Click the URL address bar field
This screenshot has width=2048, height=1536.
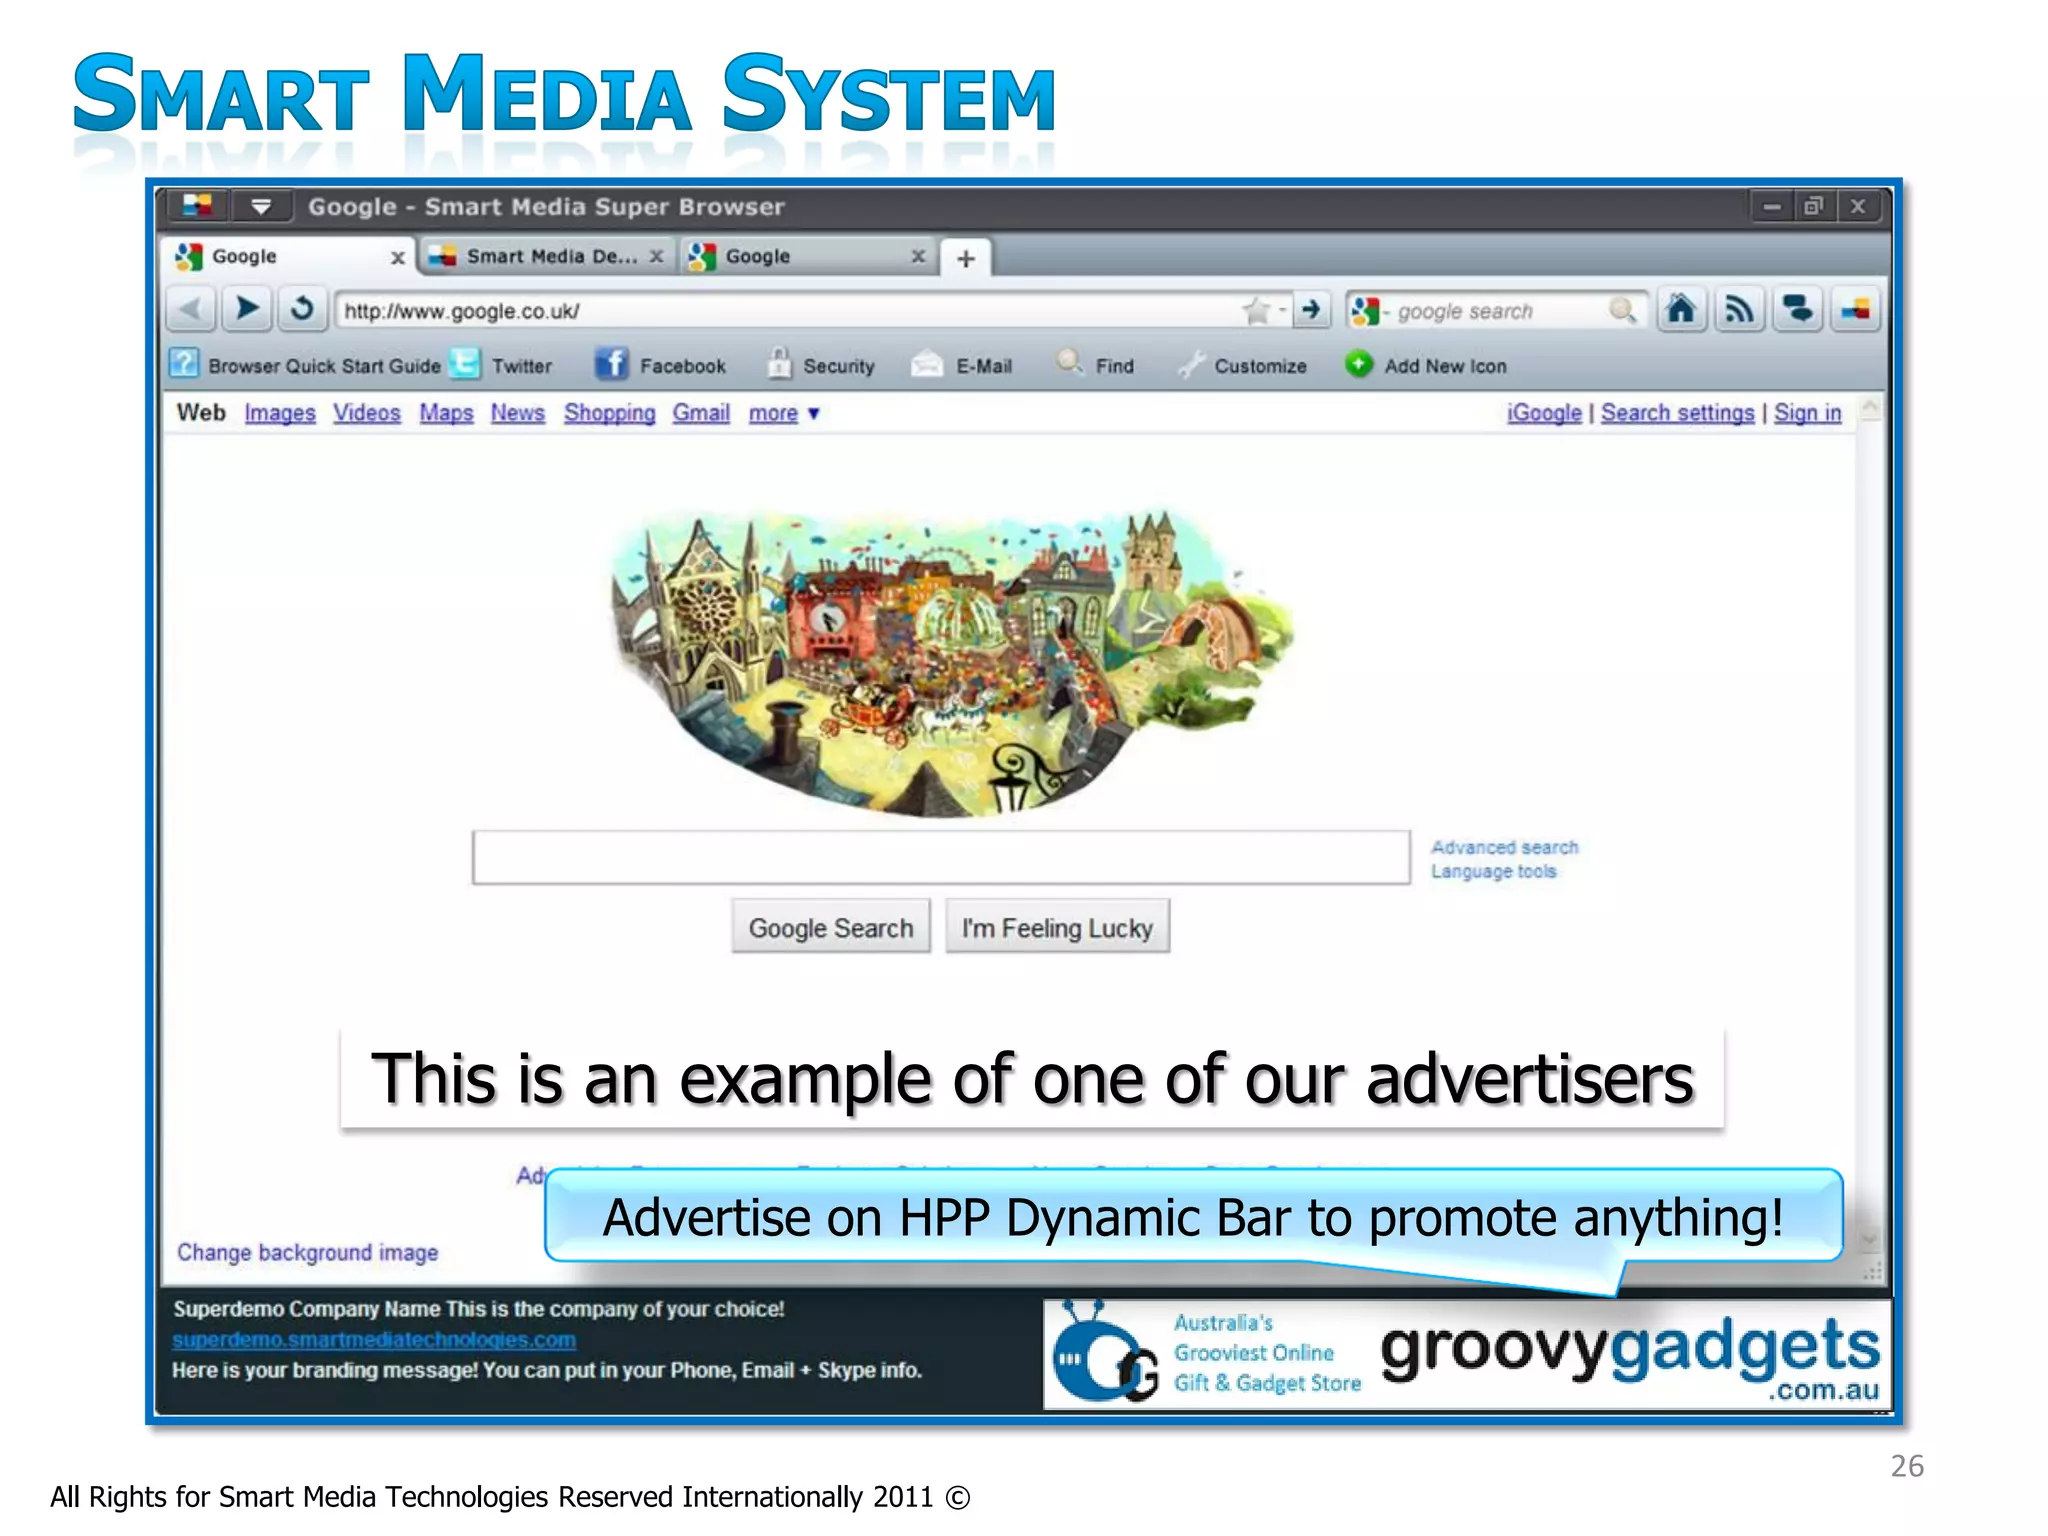790,311
